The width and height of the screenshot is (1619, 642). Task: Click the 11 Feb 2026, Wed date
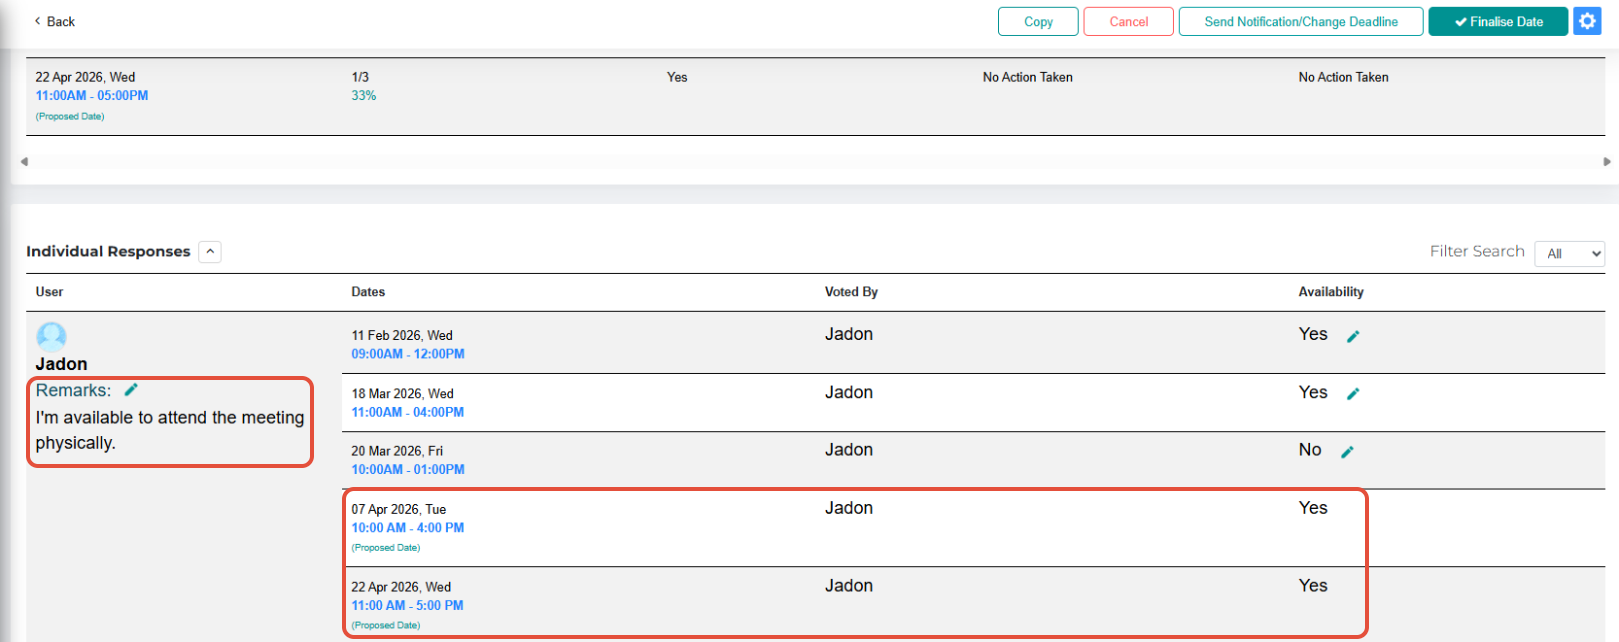[x=402, y=335]
